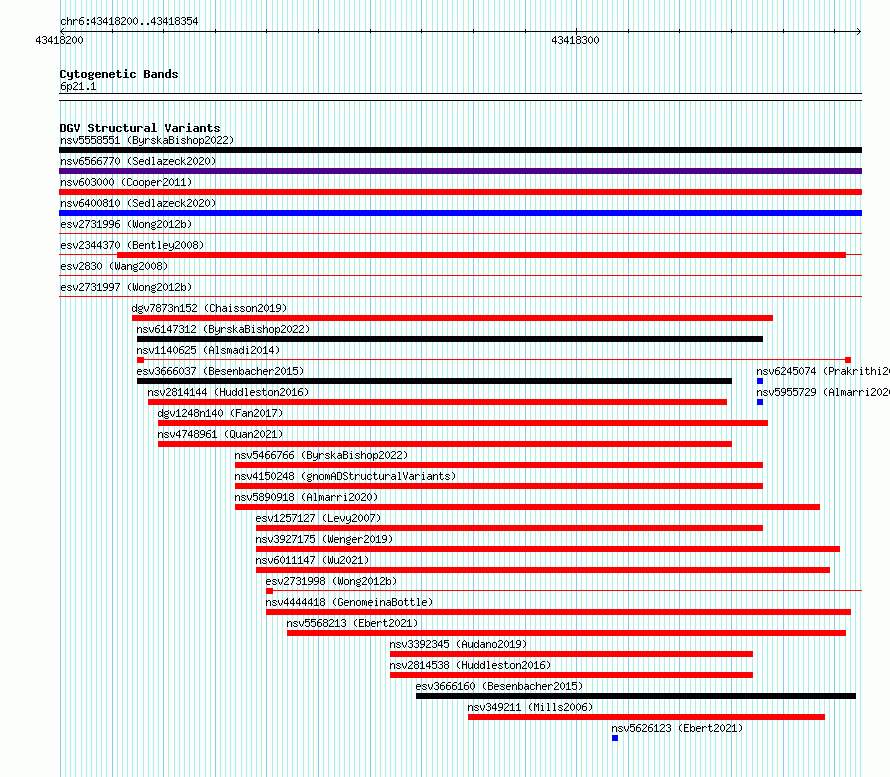Click esv1257127 (Levy2007) label
The width and height of the screenshot is (890, 777).
point(318,518)
